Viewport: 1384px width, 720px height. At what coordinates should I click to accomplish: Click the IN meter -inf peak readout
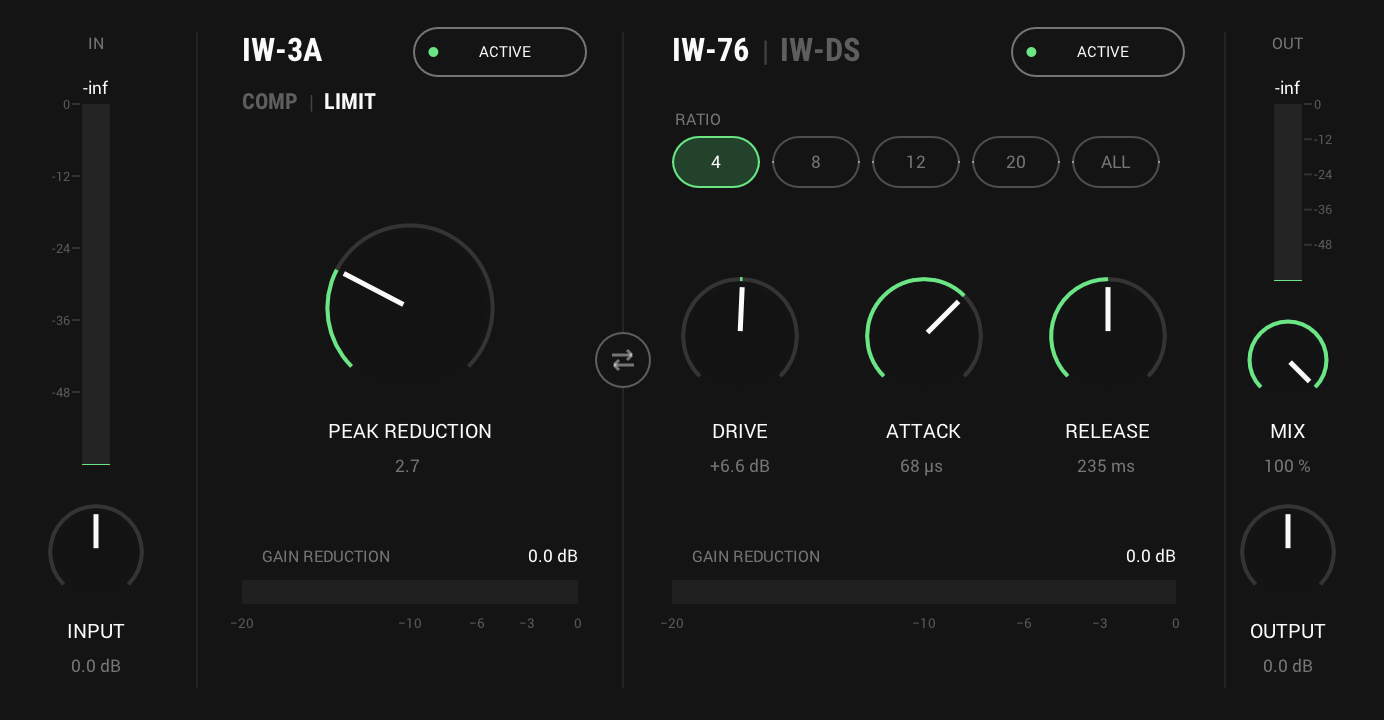coord(96,88)
